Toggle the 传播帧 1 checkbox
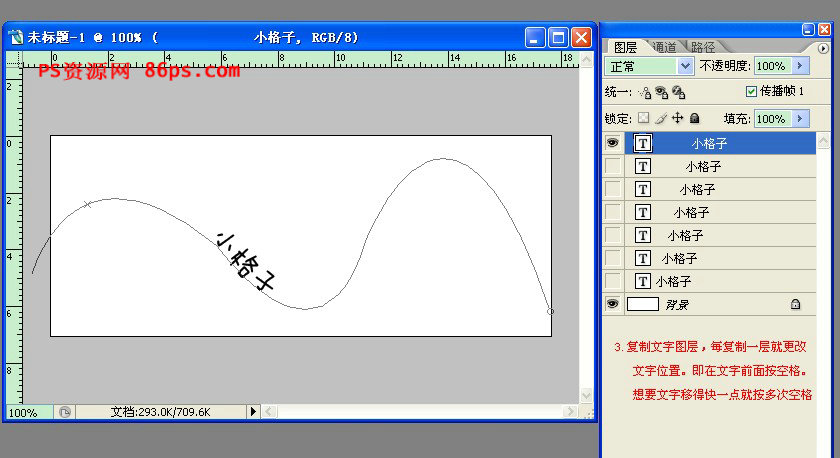Viewport: 840px width, 458px height. (751, 92)
